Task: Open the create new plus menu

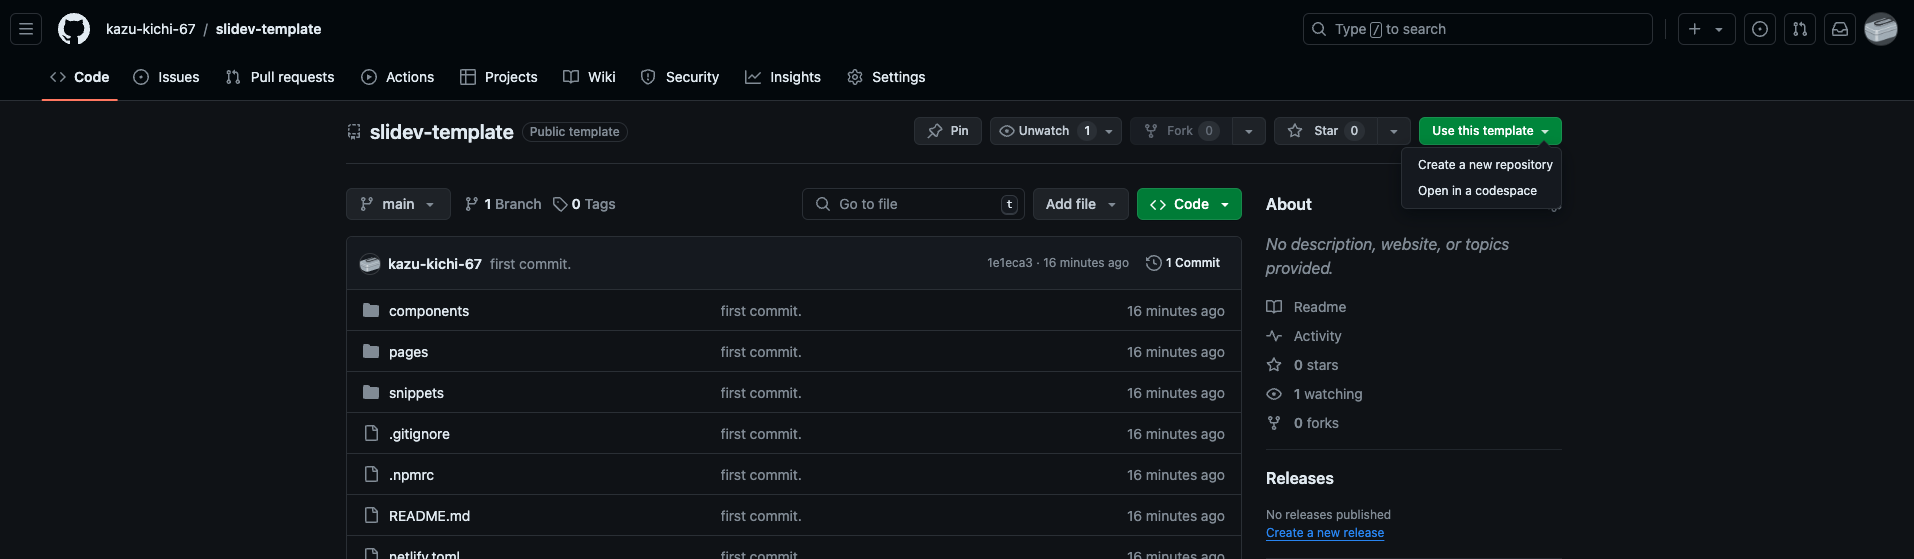Action: [1694, 29]
